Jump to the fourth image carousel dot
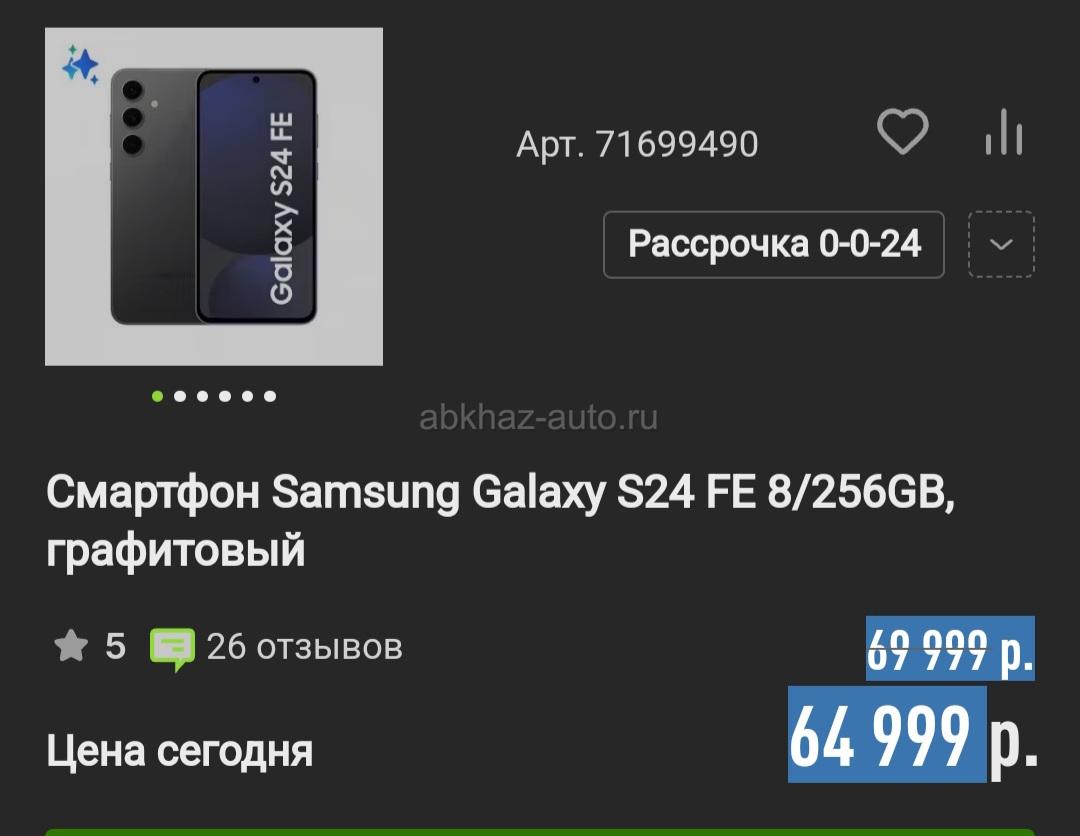 tap(225, 396)
